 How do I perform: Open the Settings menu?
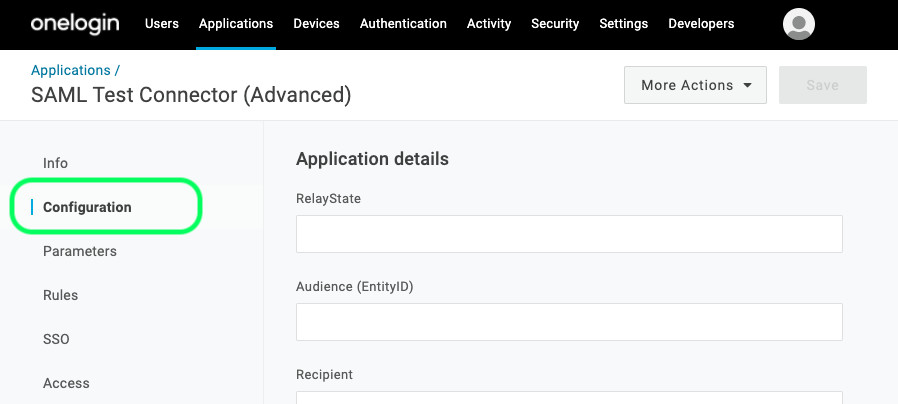[623, 24]
